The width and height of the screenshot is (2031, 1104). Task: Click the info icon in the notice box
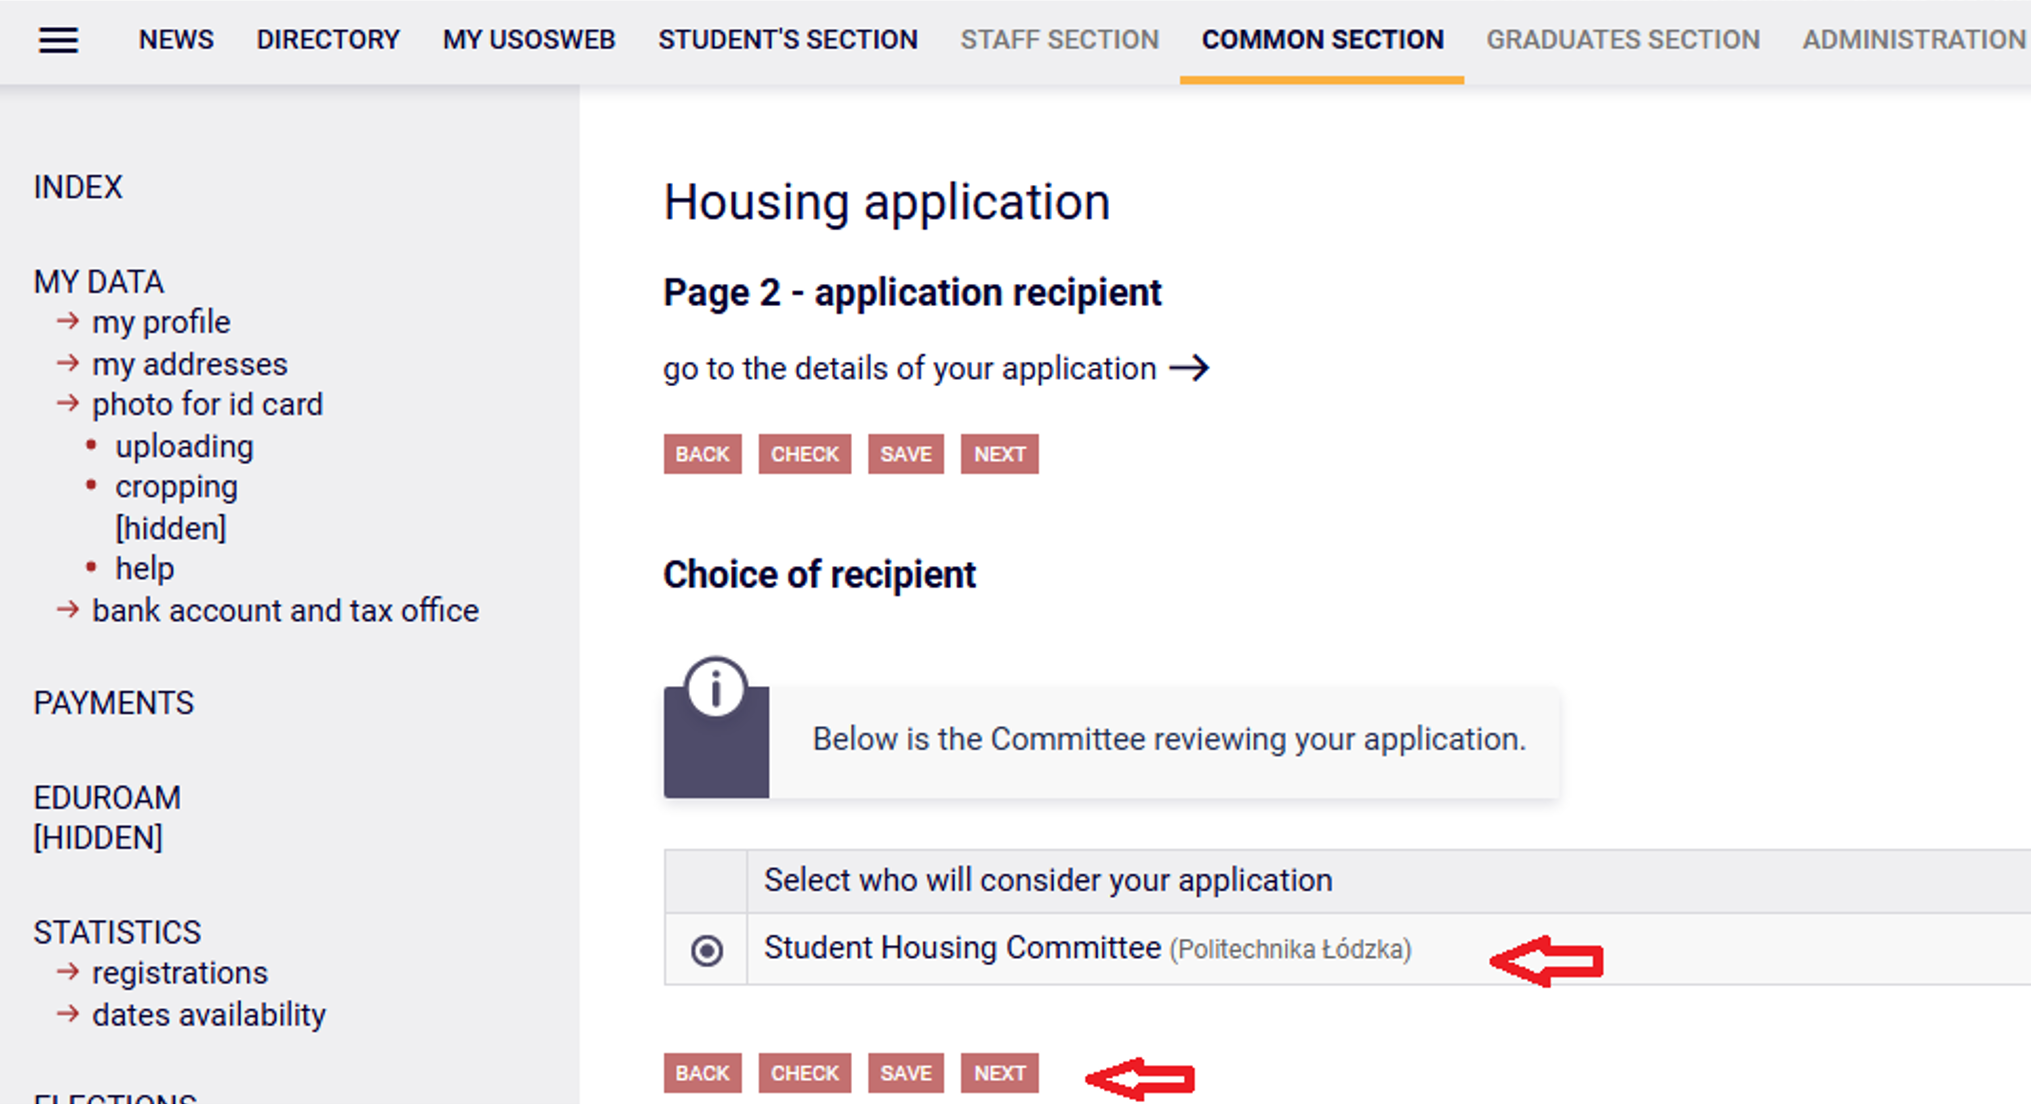tap(715, 688)
